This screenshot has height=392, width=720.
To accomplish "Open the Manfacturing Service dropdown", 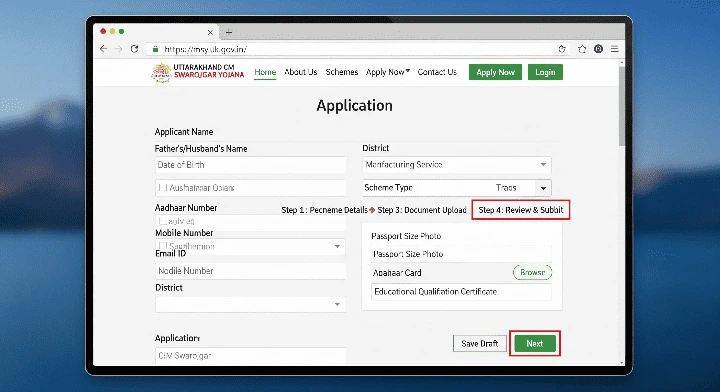I will 457,164.
